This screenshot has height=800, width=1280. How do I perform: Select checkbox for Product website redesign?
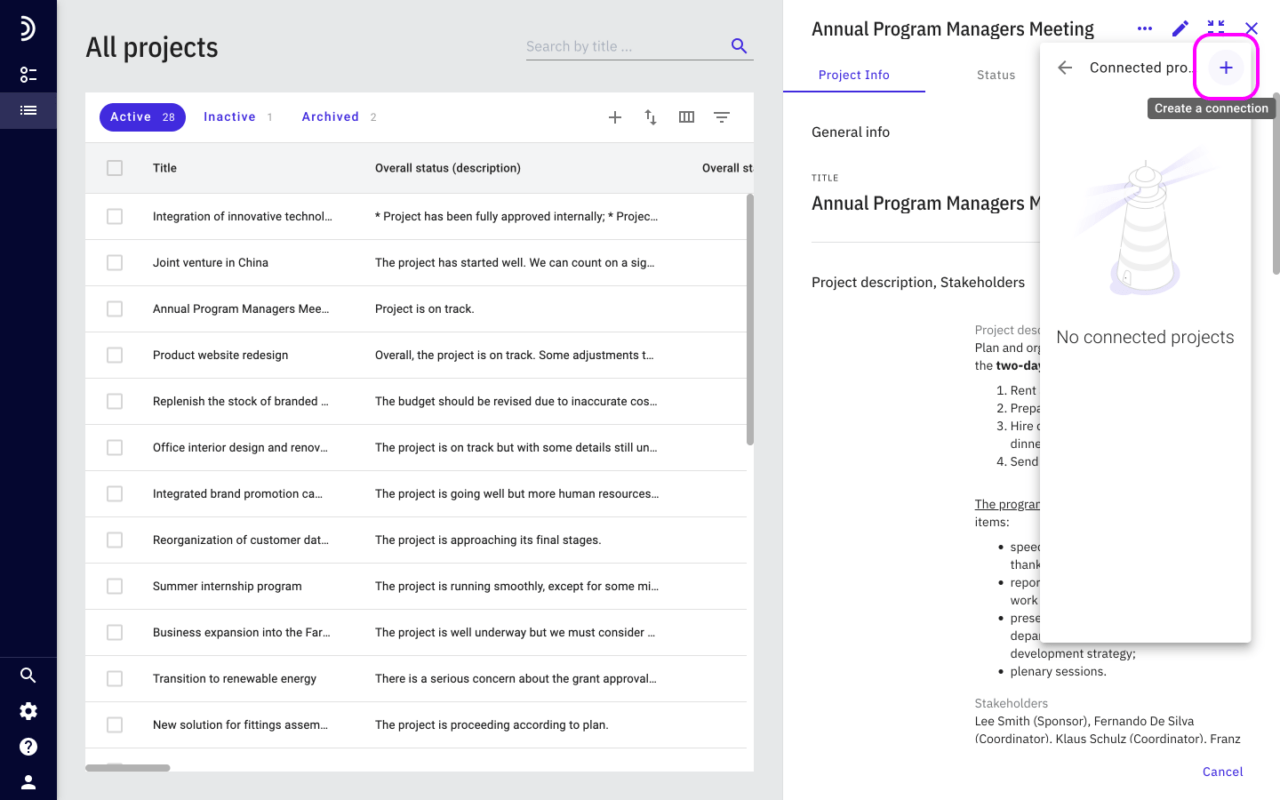coord(114,355)
